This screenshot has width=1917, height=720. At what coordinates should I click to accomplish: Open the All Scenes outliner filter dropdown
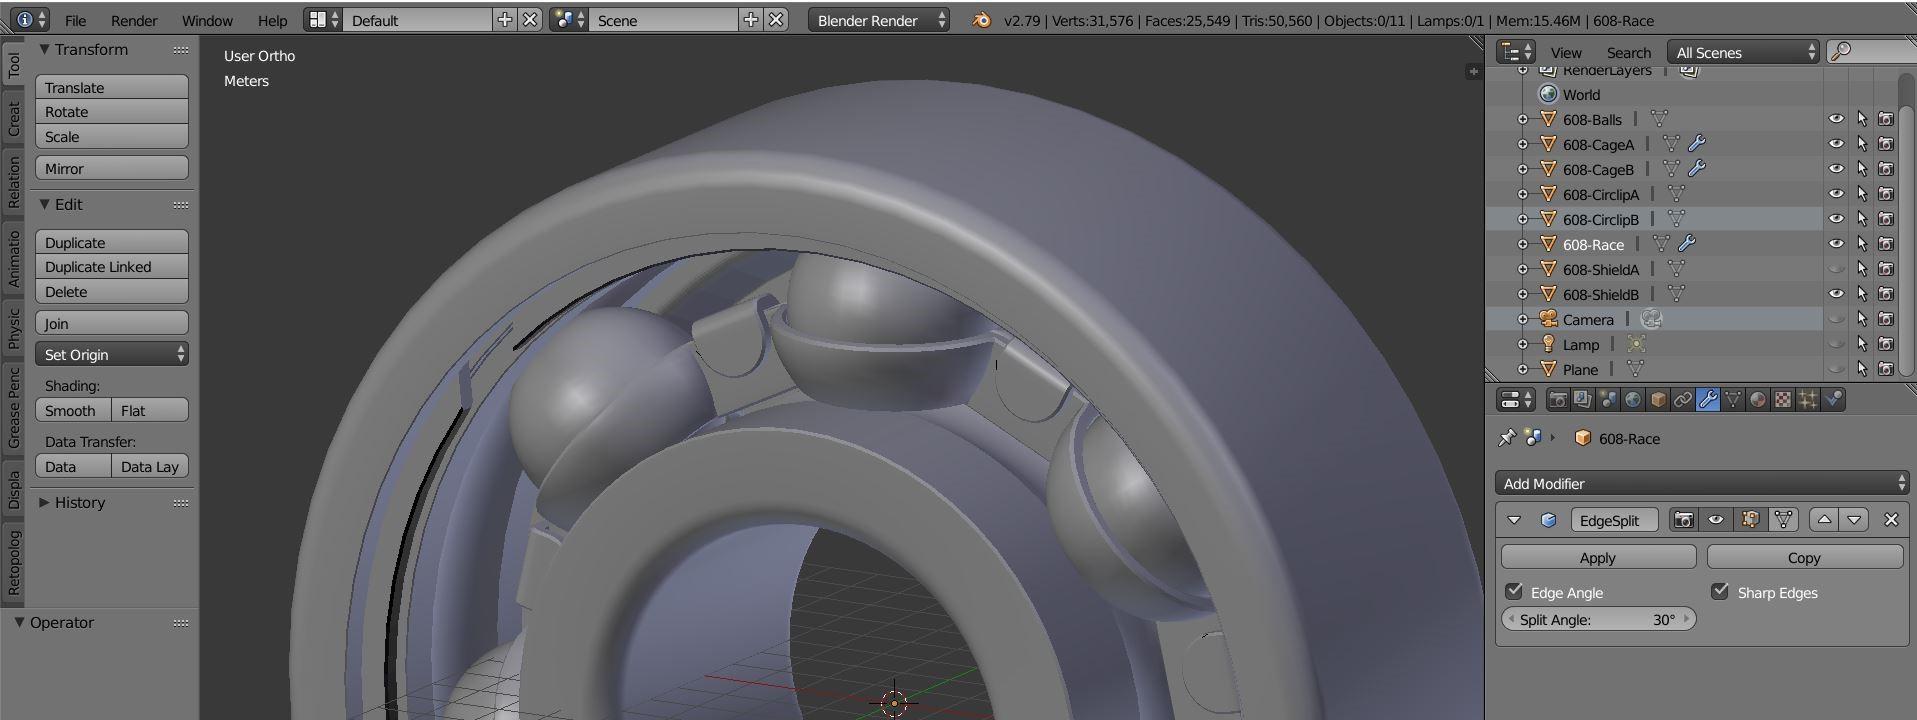coord(1743,52)
